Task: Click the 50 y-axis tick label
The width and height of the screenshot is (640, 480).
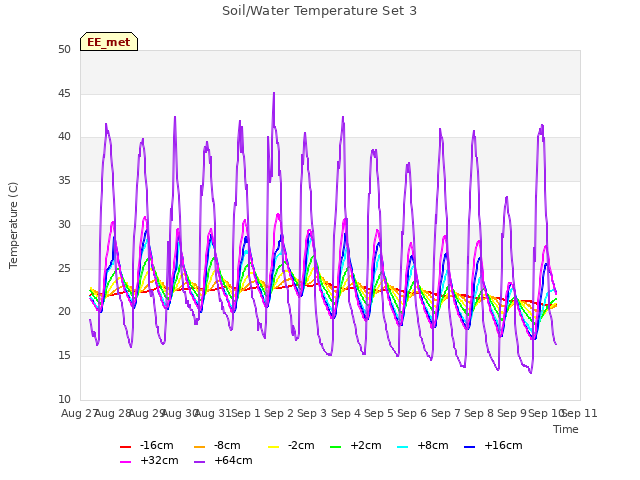Action: [x=64, y=49]
